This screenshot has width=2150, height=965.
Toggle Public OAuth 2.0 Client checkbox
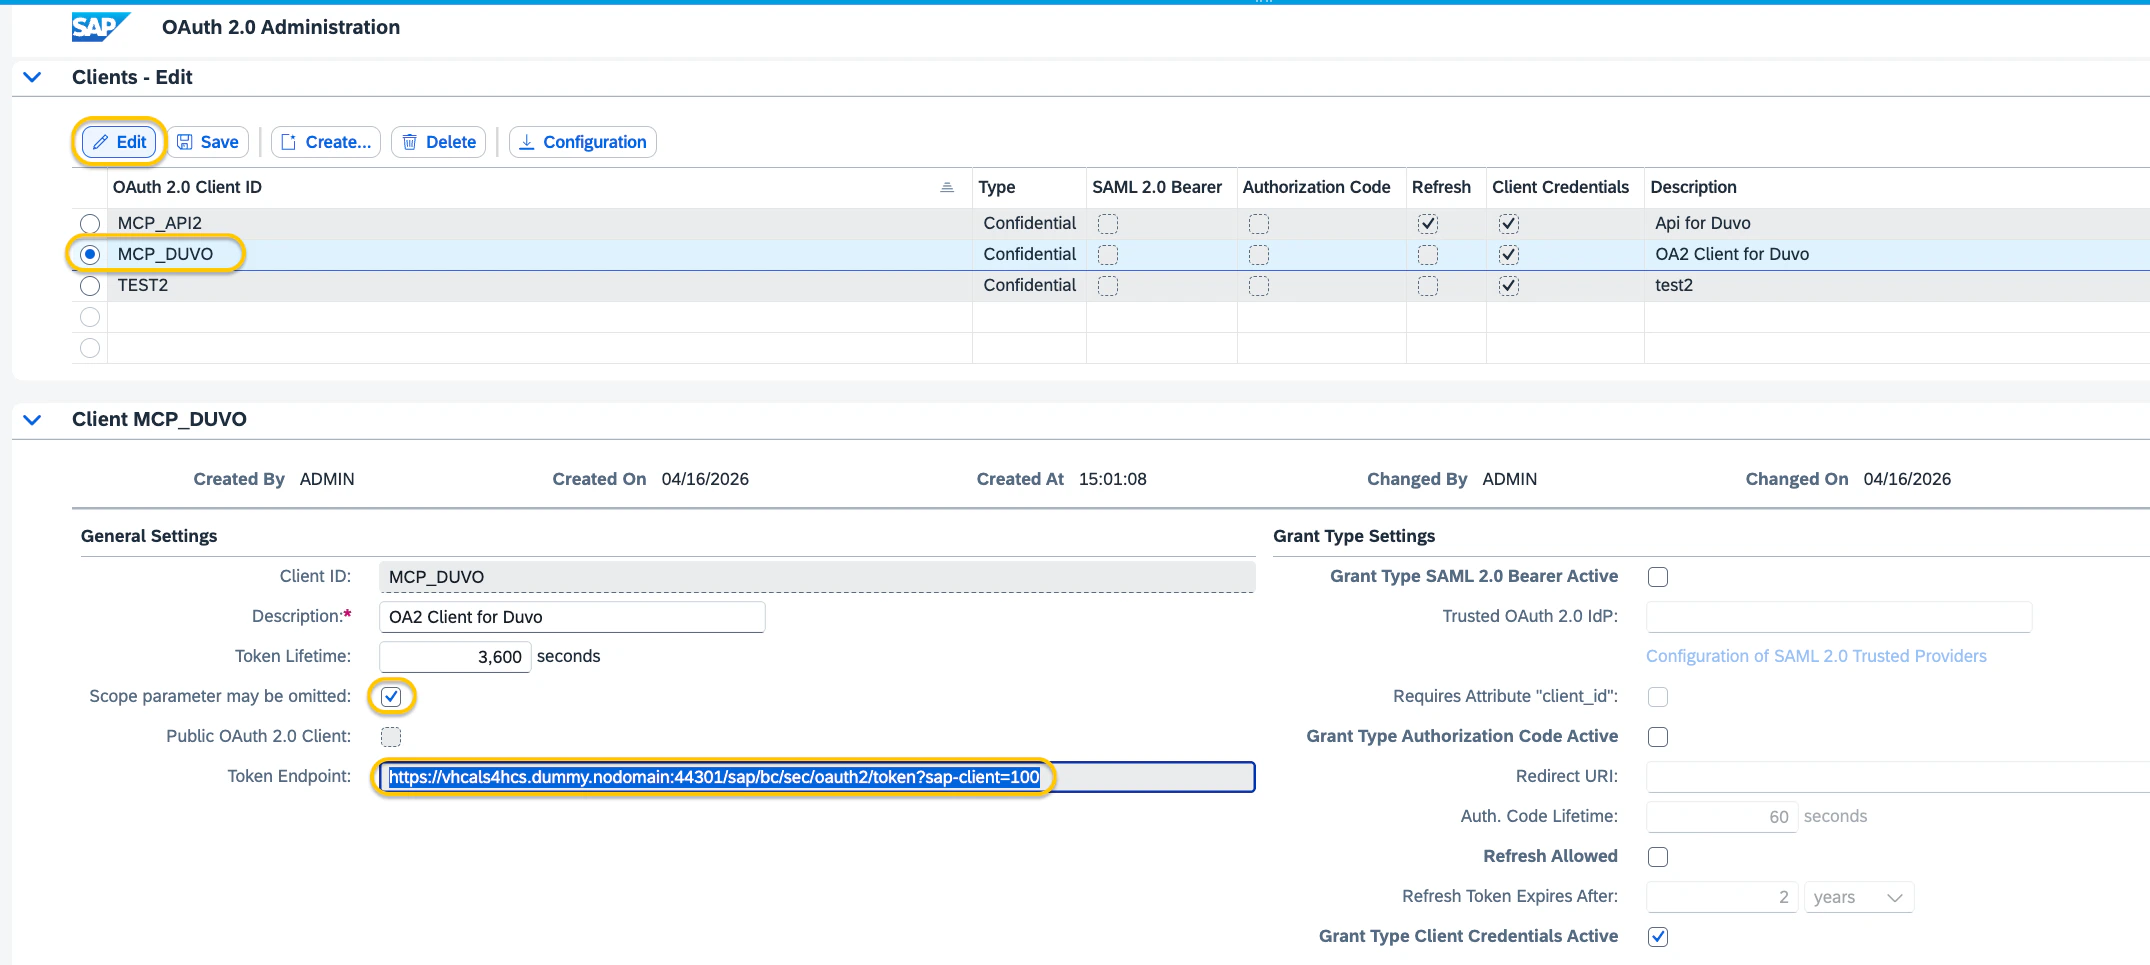click(391, 736)
